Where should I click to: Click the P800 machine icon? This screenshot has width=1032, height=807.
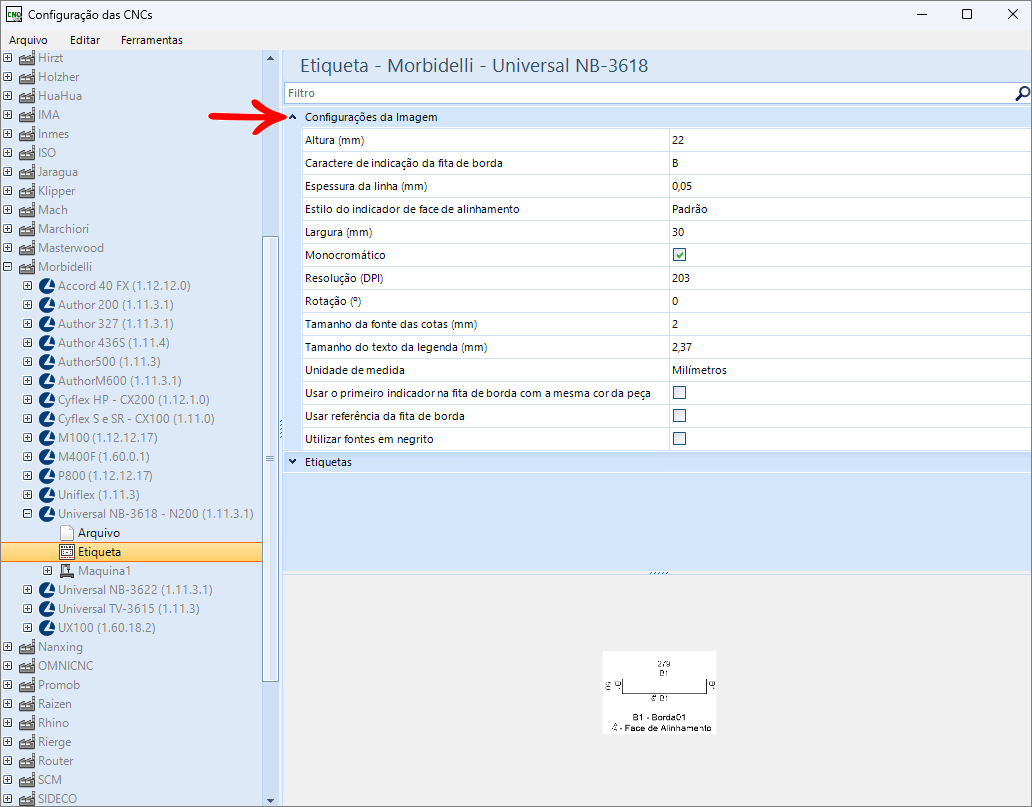(47, 476)
